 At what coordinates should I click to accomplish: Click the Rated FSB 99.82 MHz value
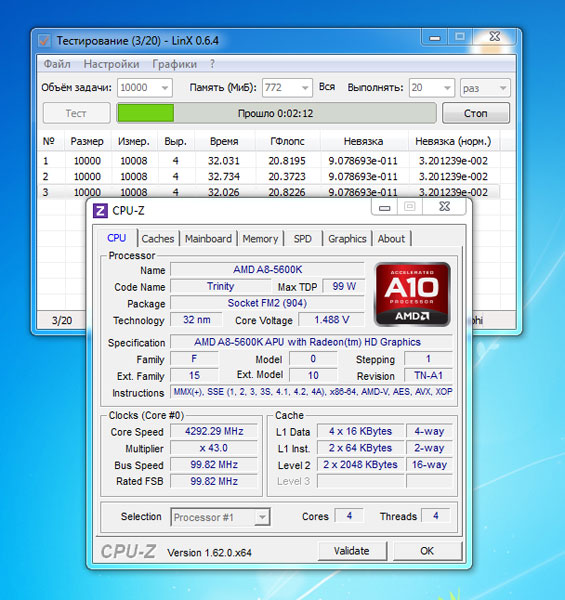coord(214,481)
